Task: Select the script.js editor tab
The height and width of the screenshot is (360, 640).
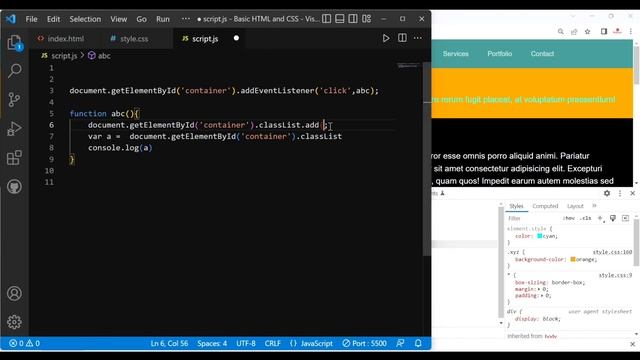Action: tap(205, 38)
